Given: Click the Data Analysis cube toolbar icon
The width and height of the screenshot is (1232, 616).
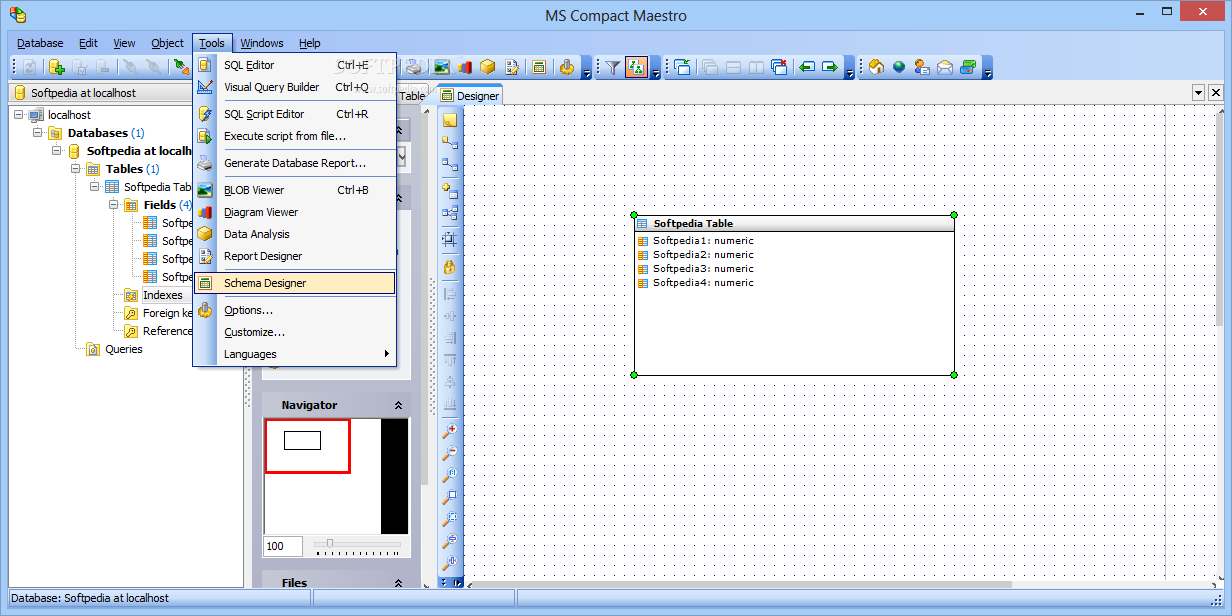Looking at the screenshot, I should [x=487, y=67].
